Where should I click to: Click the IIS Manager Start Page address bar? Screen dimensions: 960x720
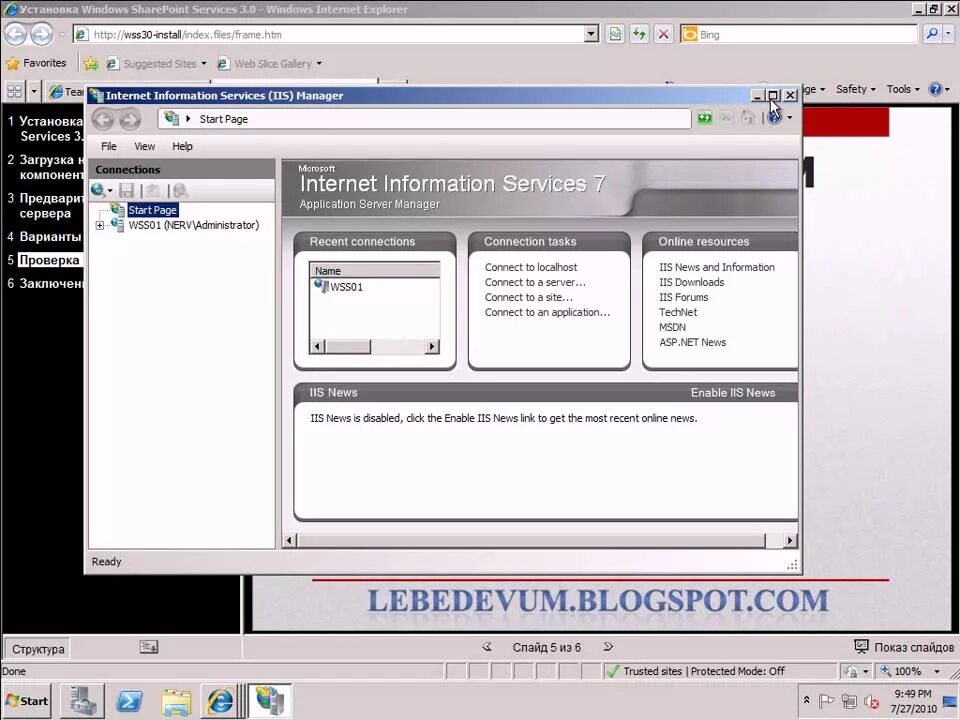[x=424, y=119]
